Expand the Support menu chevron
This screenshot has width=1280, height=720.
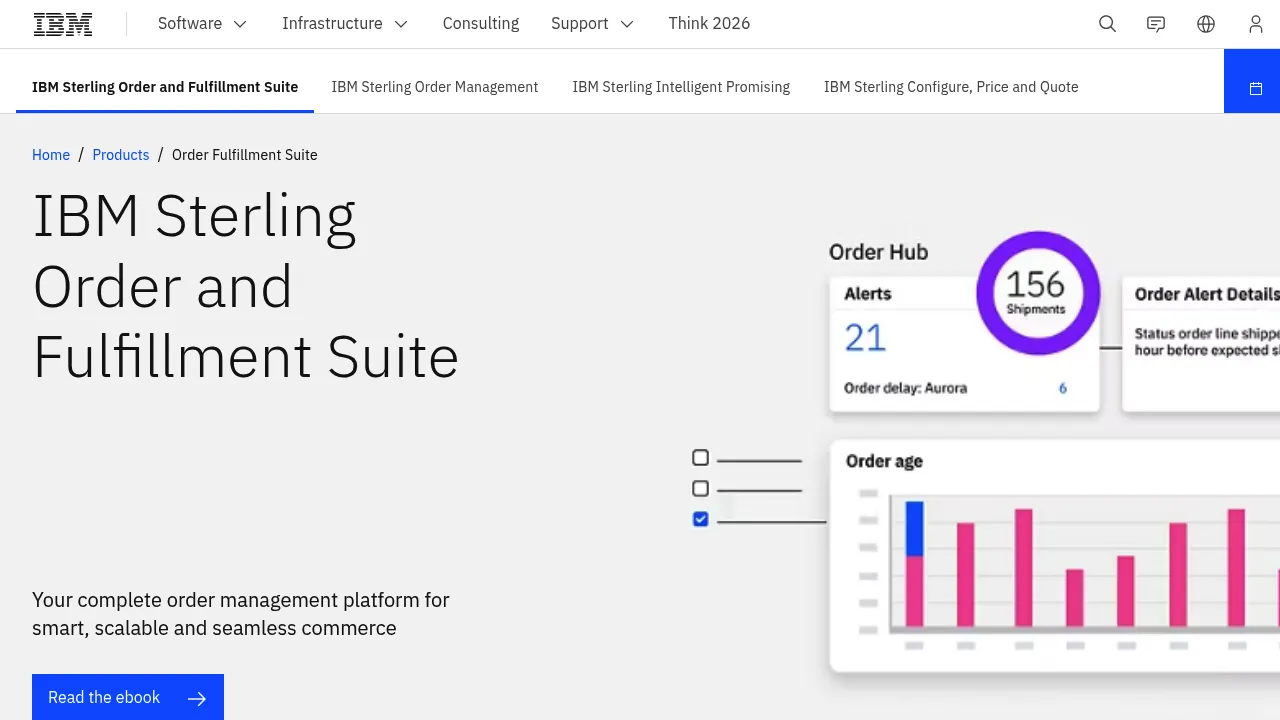pos(627,24)
